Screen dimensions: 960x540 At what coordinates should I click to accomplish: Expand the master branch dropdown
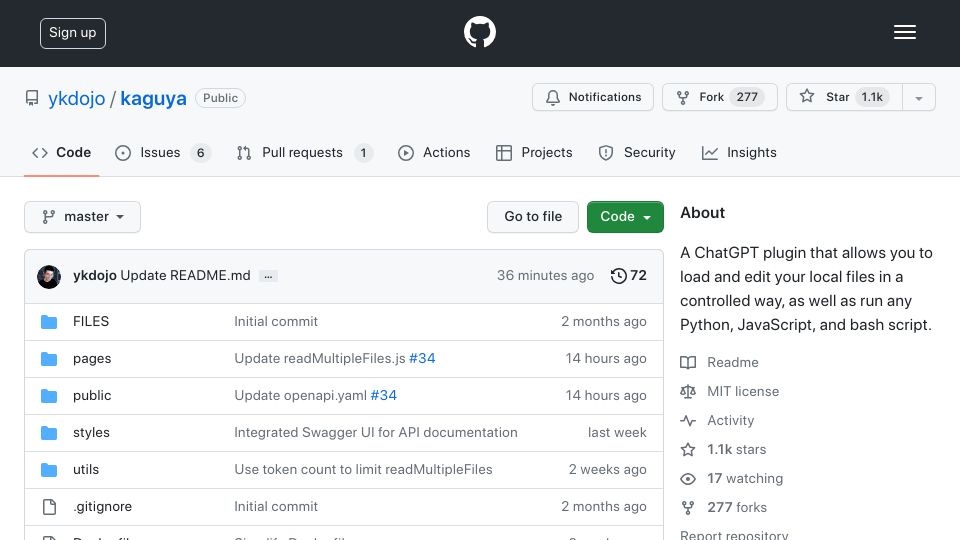(83, 217)
